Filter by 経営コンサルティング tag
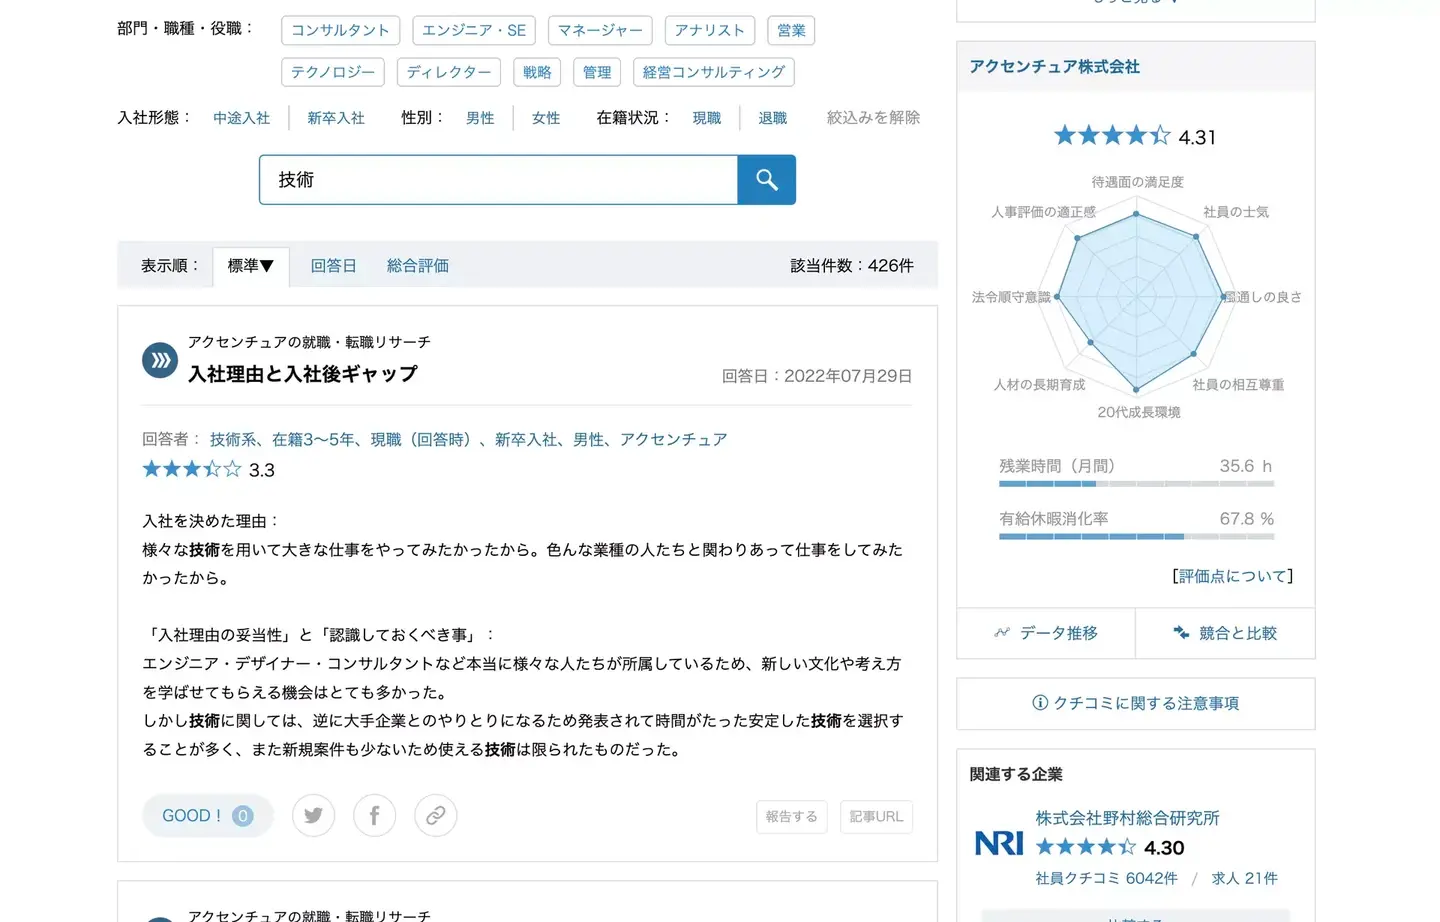1440x922 pixels. point(714,72)
